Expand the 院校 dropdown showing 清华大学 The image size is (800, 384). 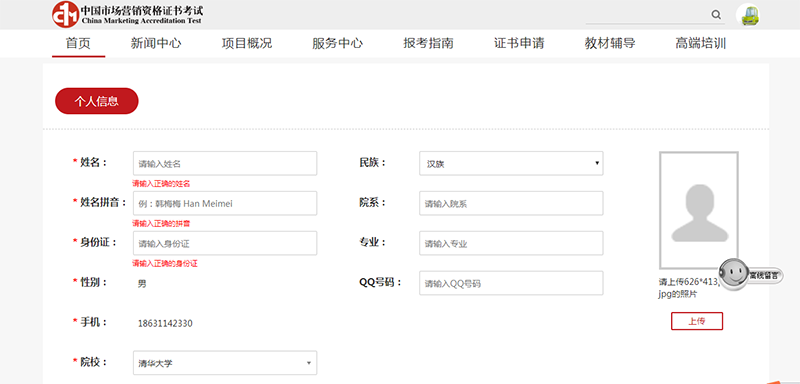pos(225,363)
